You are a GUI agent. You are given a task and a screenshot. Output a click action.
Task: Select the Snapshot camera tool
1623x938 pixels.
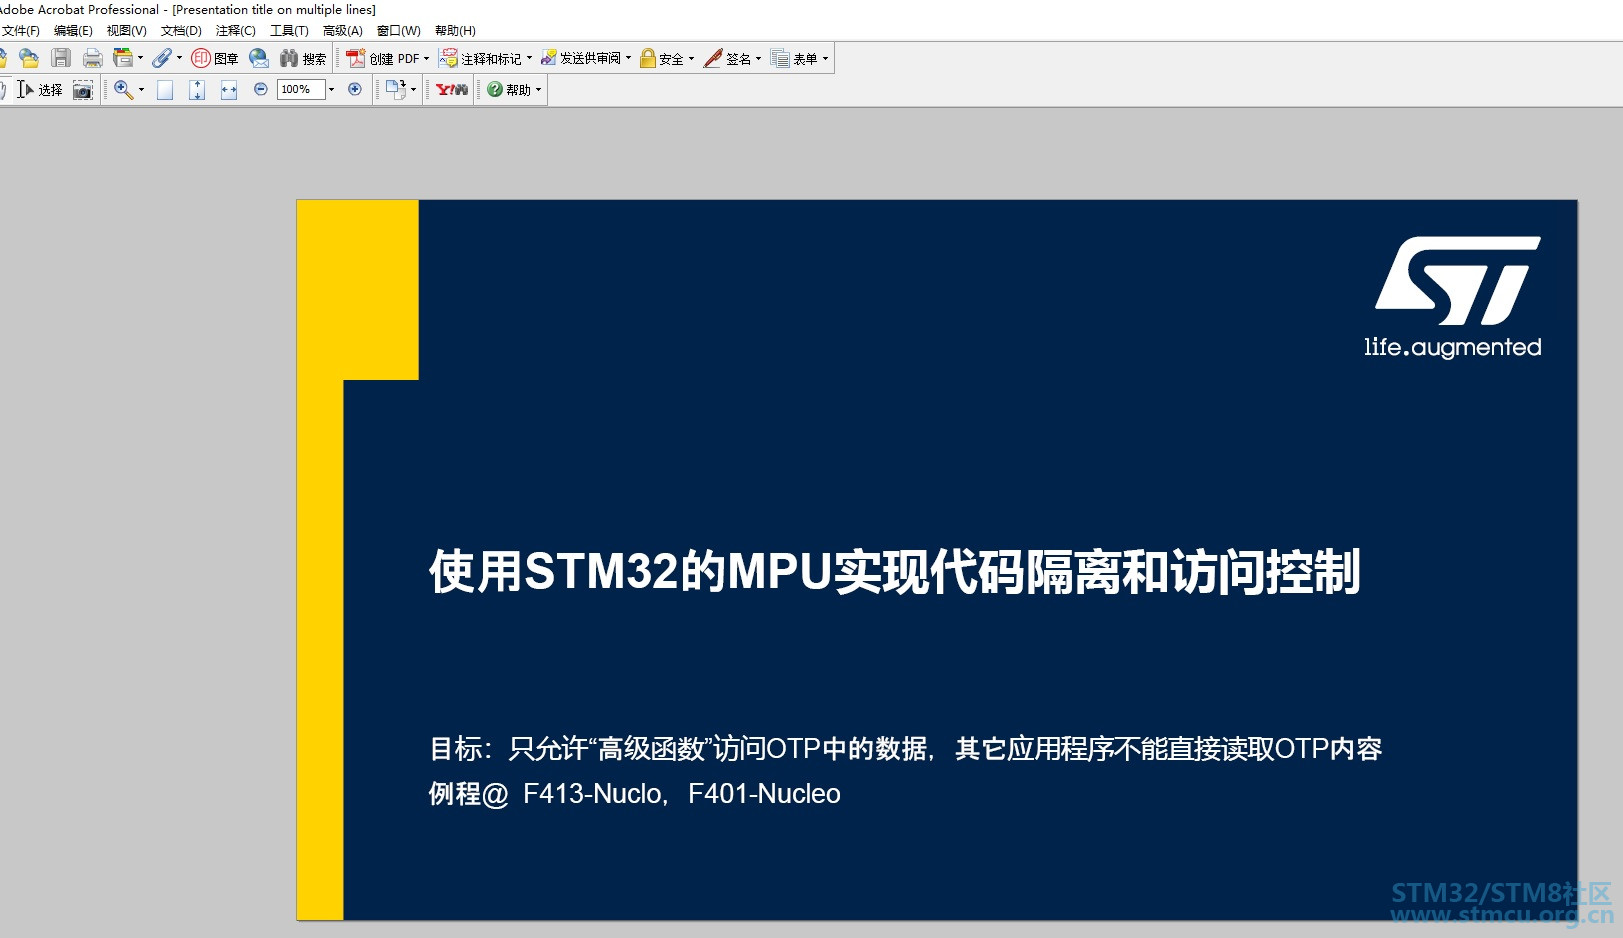point(83,90)
